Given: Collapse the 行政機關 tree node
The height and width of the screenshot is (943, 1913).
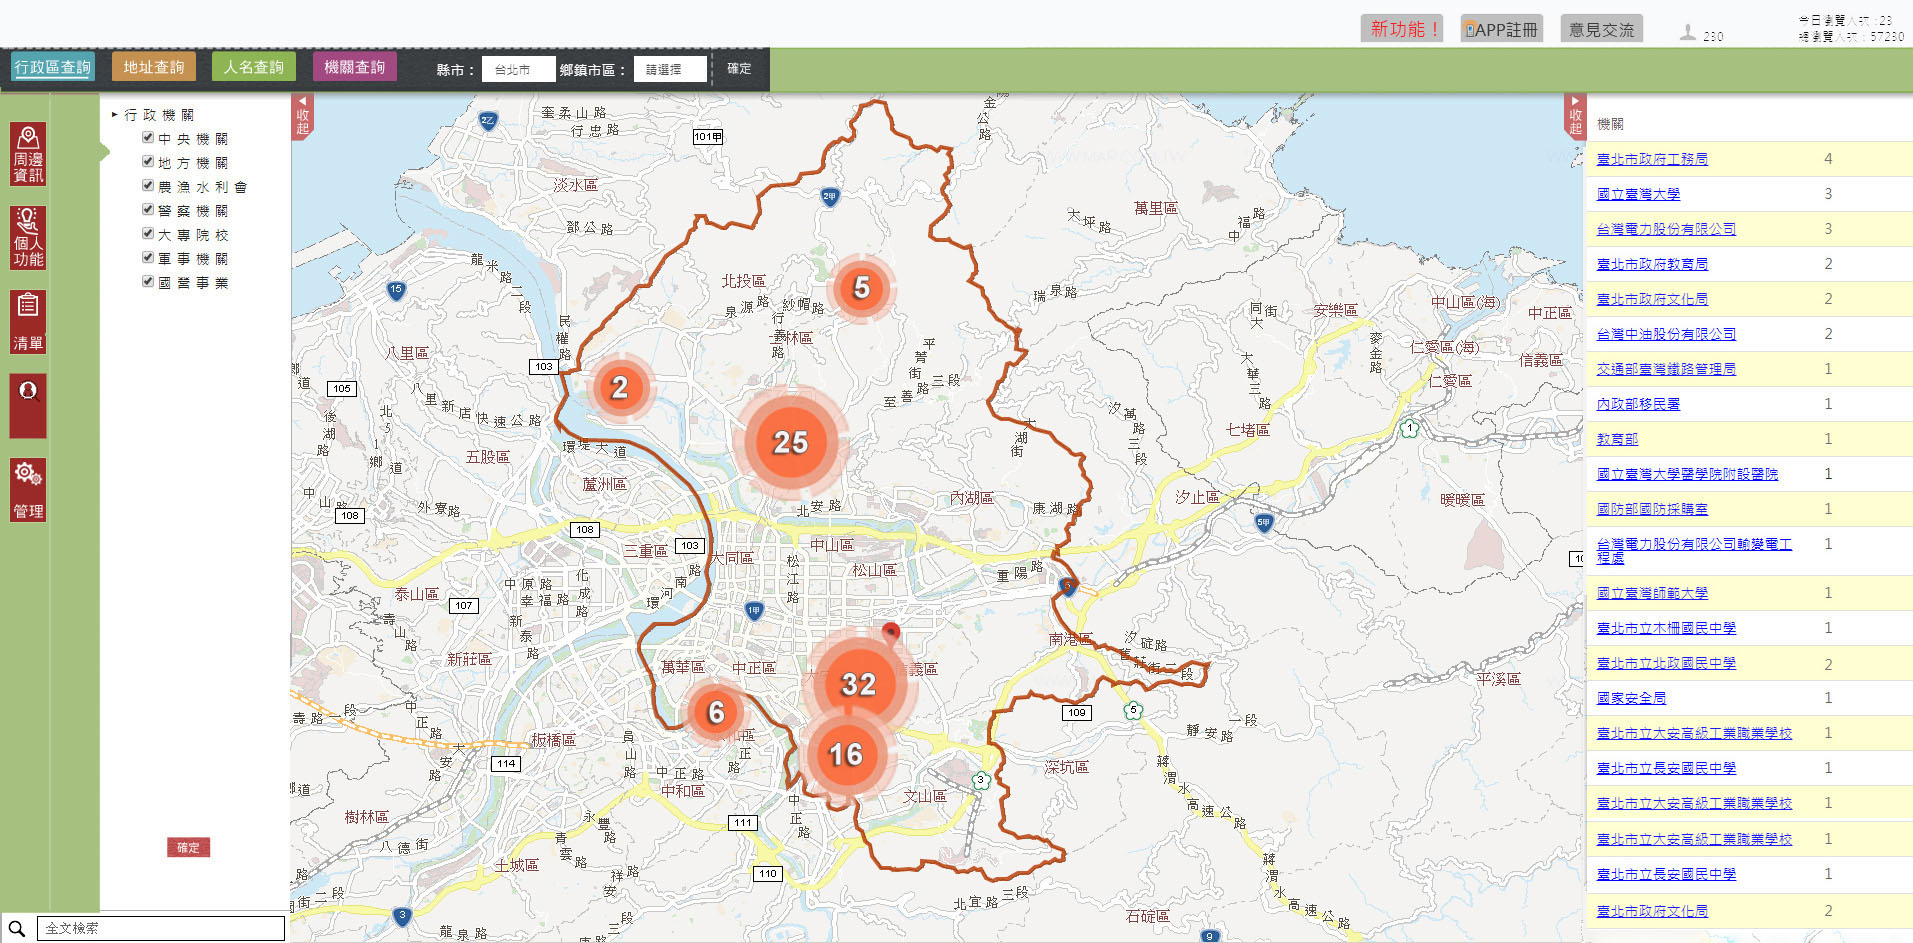Looking at the screenshot, I should [x=115, y=115].
